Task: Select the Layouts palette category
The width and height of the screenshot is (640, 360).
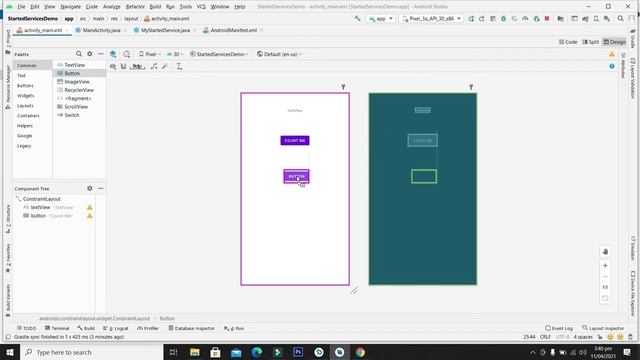Action: point(25,106)
